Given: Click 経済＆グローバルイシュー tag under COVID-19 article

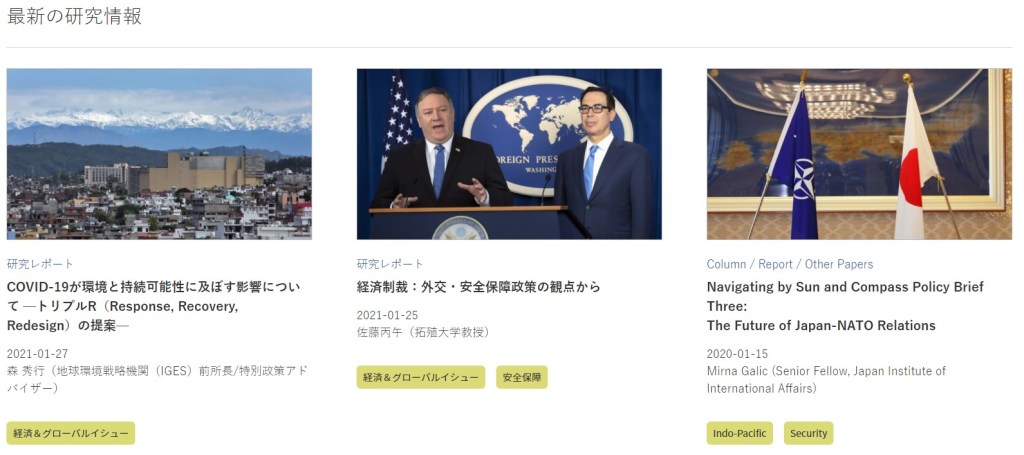Looking at the screenshot, I should click(70, 433).
